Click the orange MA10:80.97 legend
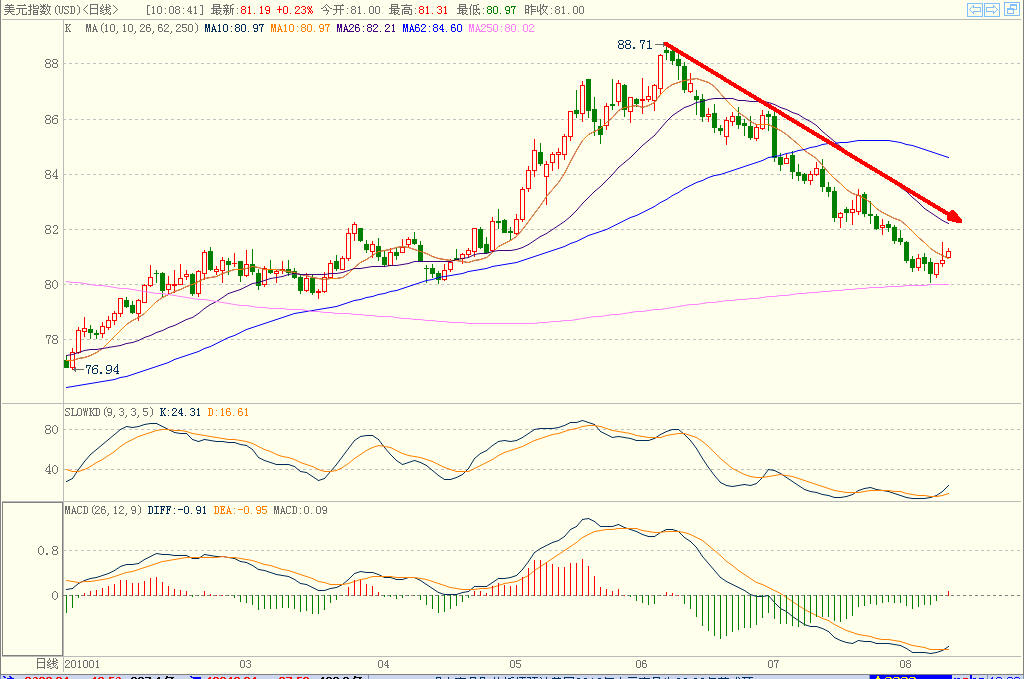The height and width of the screenshot is (679, 1024). (x=300, y=28)
